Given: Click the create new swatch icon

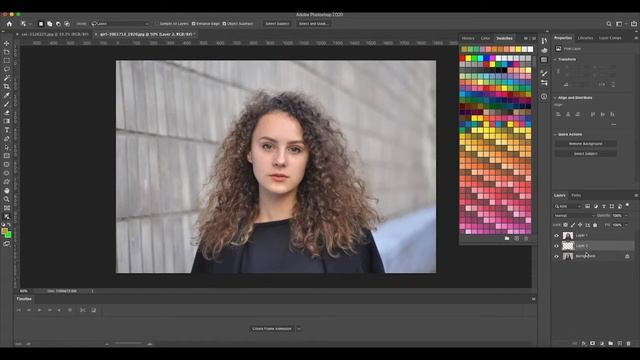Looking at the screenshot, I should pos(517,238).
